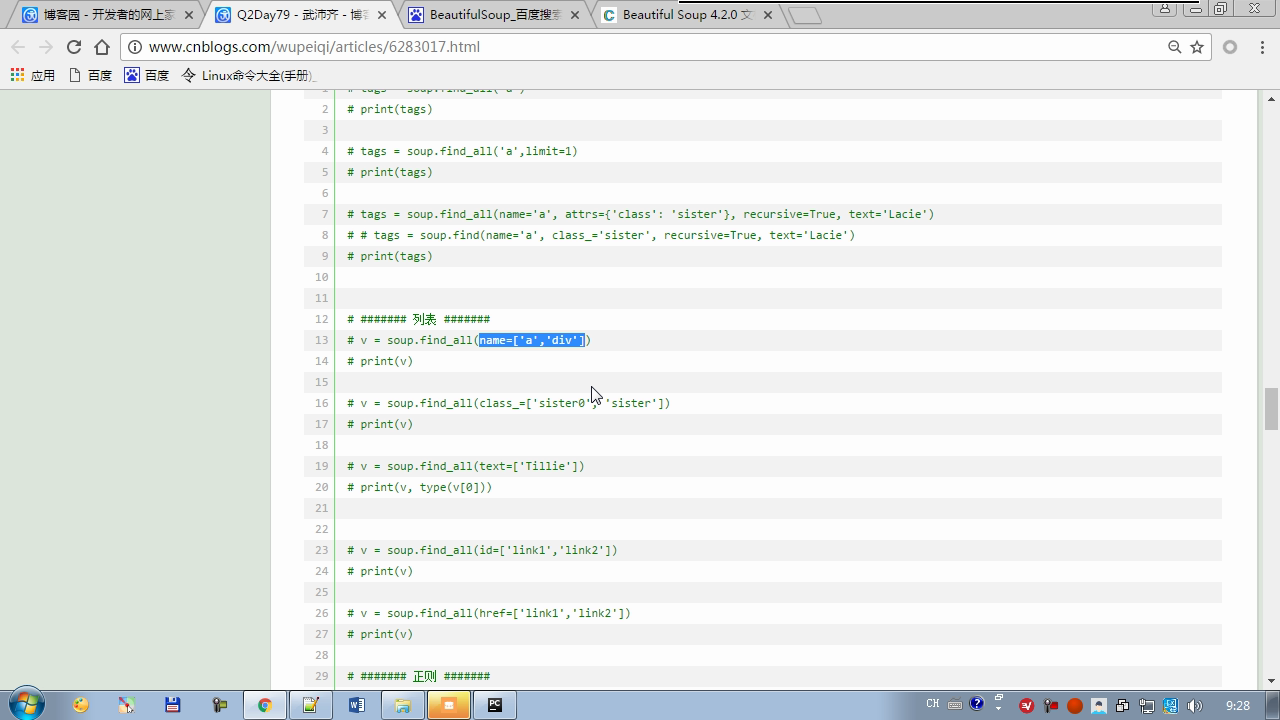This screenshot has height=720, width=1280.
Task: Open the Windows Start menu
Action: point(26,704)
